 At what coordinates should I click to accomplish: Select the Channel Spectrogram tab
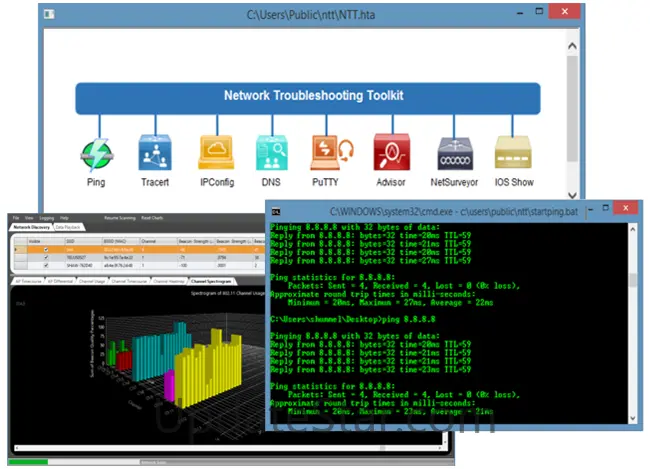(x=211, y=281)
